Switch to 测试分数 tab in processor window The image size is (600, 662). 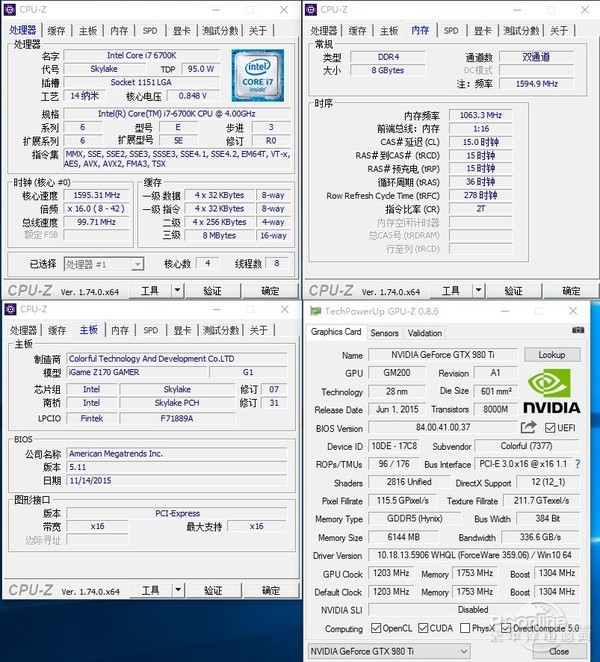click(220, 30)
